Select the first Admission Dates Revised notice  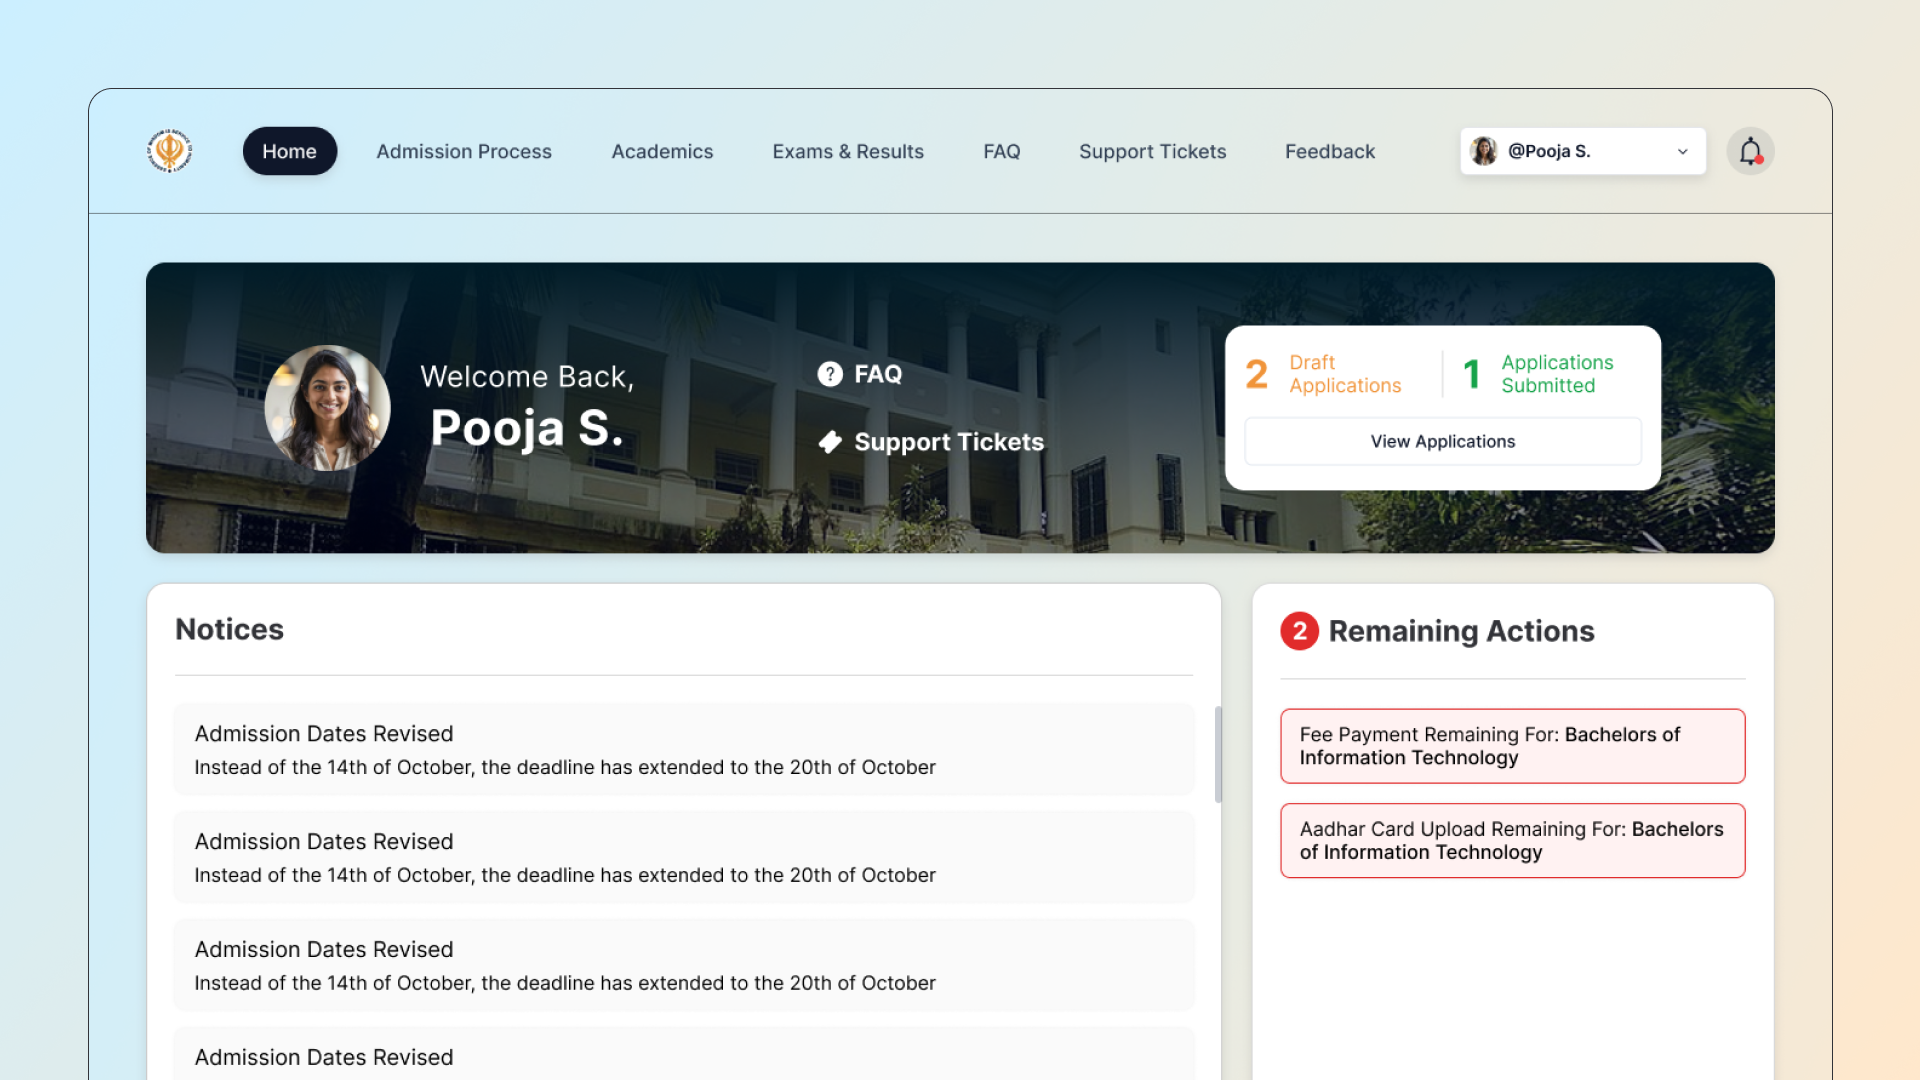point(684,750)
